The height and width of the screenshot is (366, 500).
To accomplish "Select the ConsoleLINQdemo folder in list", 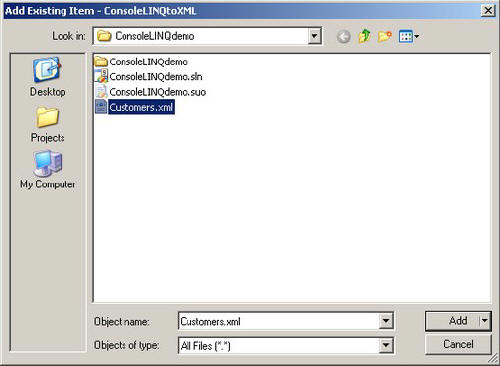I will point(141,62).
